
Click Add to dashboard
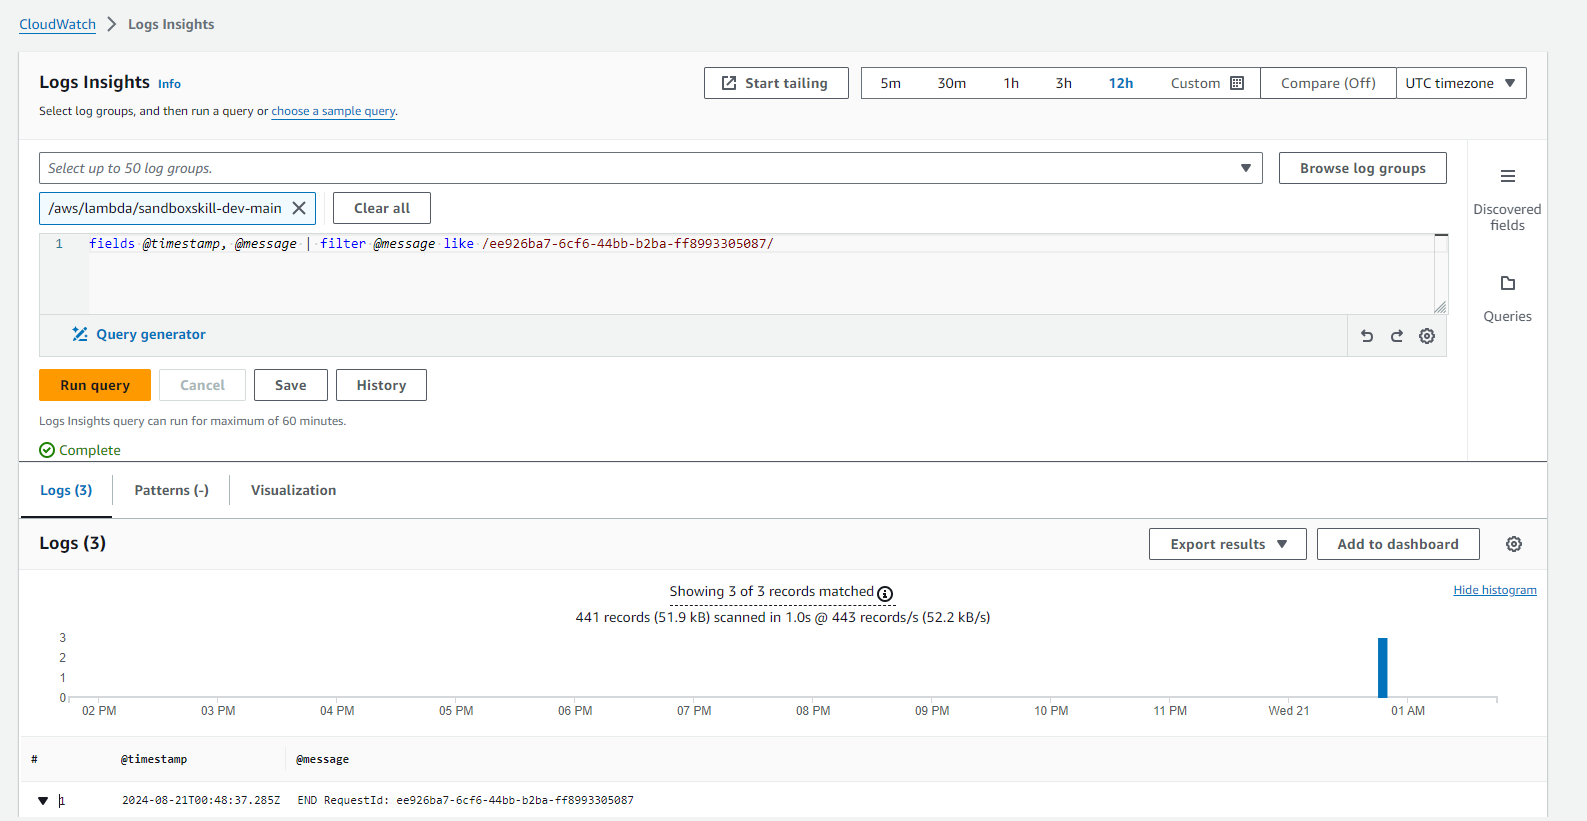click(x=1398, y=544)
